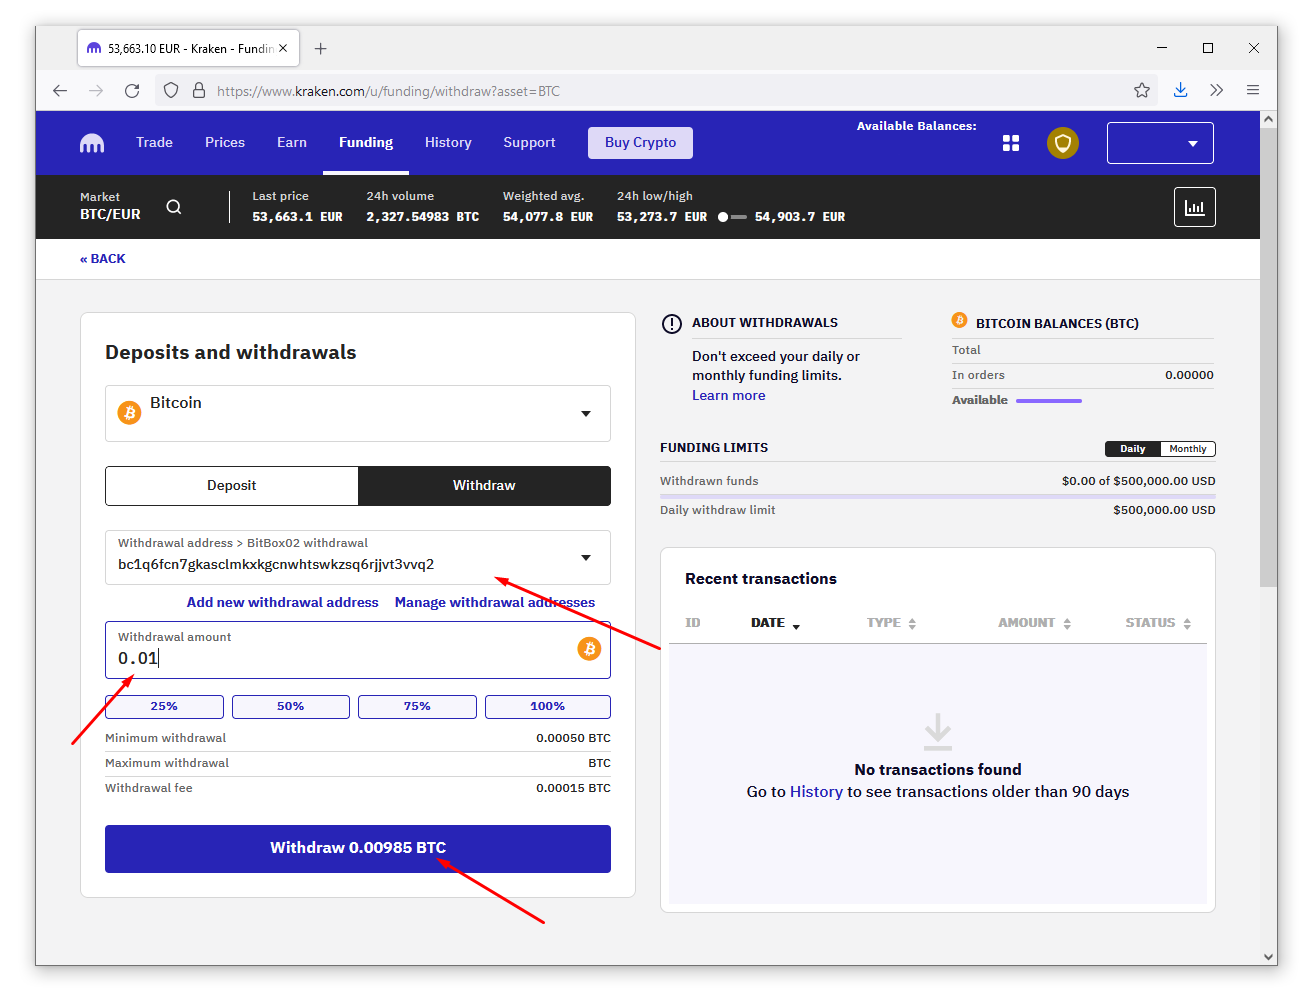The height and width of the screenshot is (1004, 1316).
Task: Open Funding menu
Action: coord(366,143)
